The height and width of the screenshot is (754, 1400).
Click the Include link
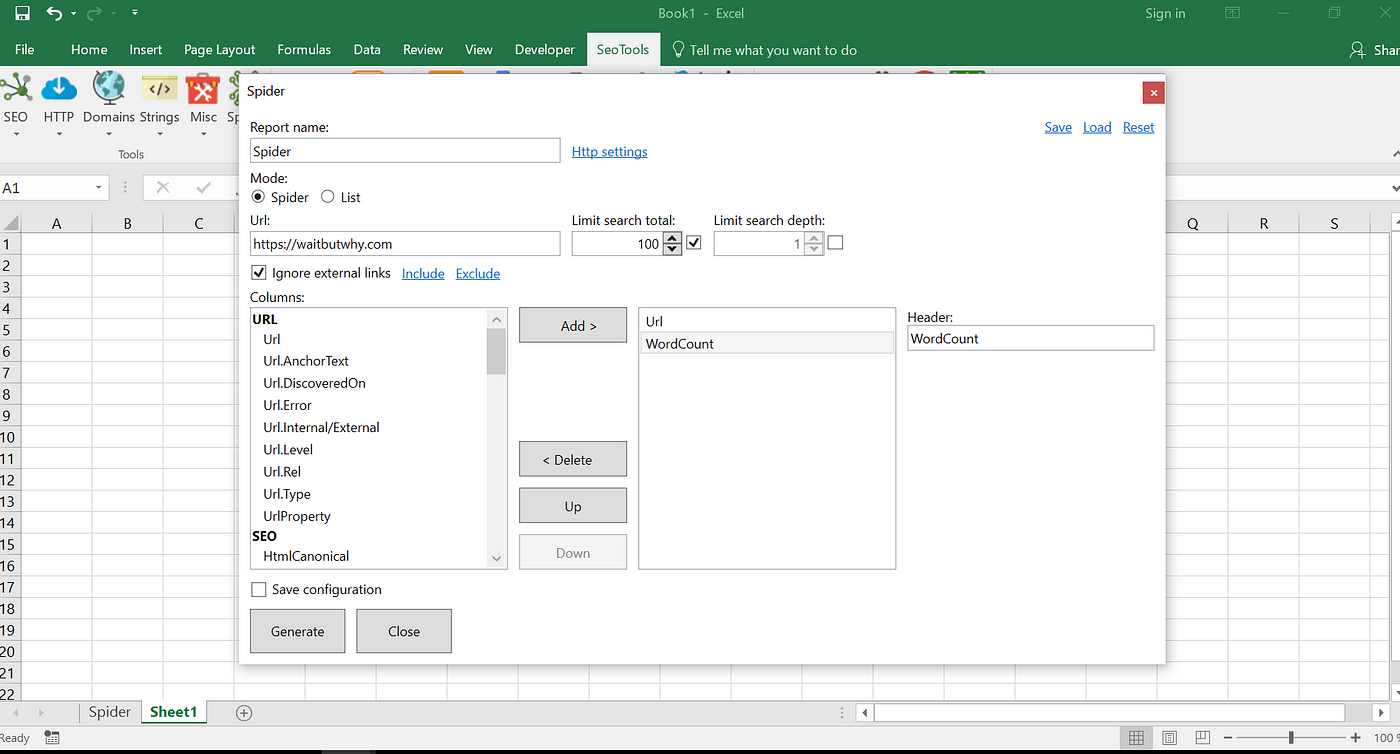tap(423, 273)
